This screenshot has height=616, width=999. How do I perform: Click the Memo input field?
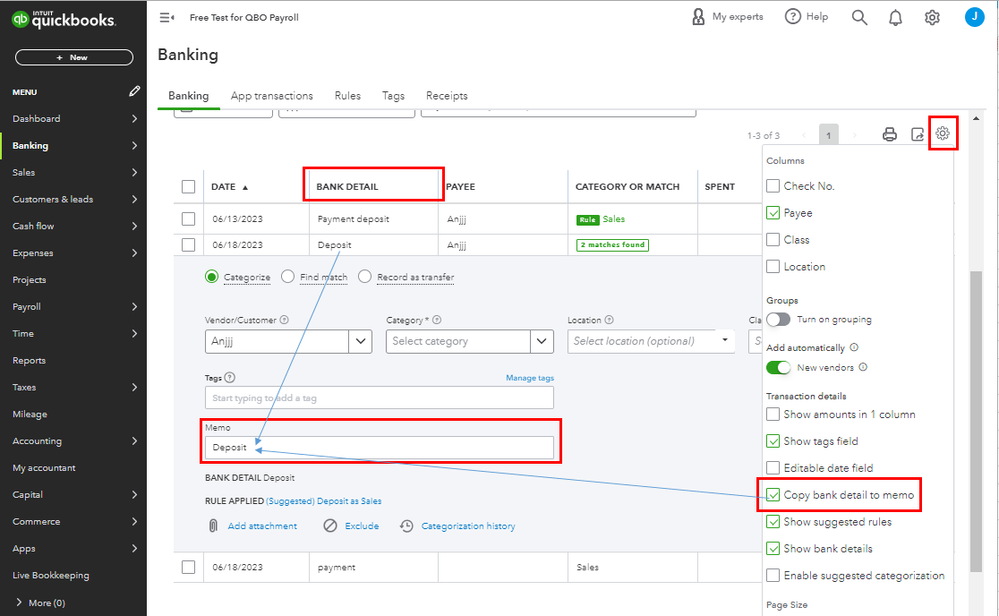380,447
